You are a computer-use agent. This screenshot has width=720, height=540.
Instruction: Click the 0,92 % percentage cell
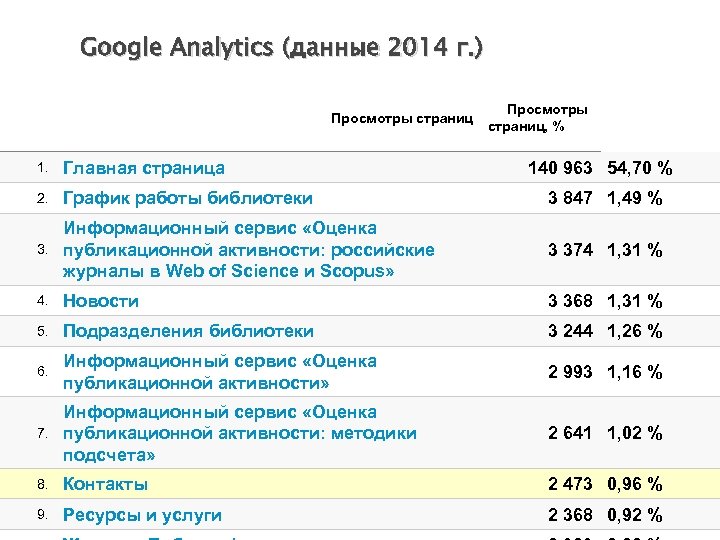click(x=635, y=515)
